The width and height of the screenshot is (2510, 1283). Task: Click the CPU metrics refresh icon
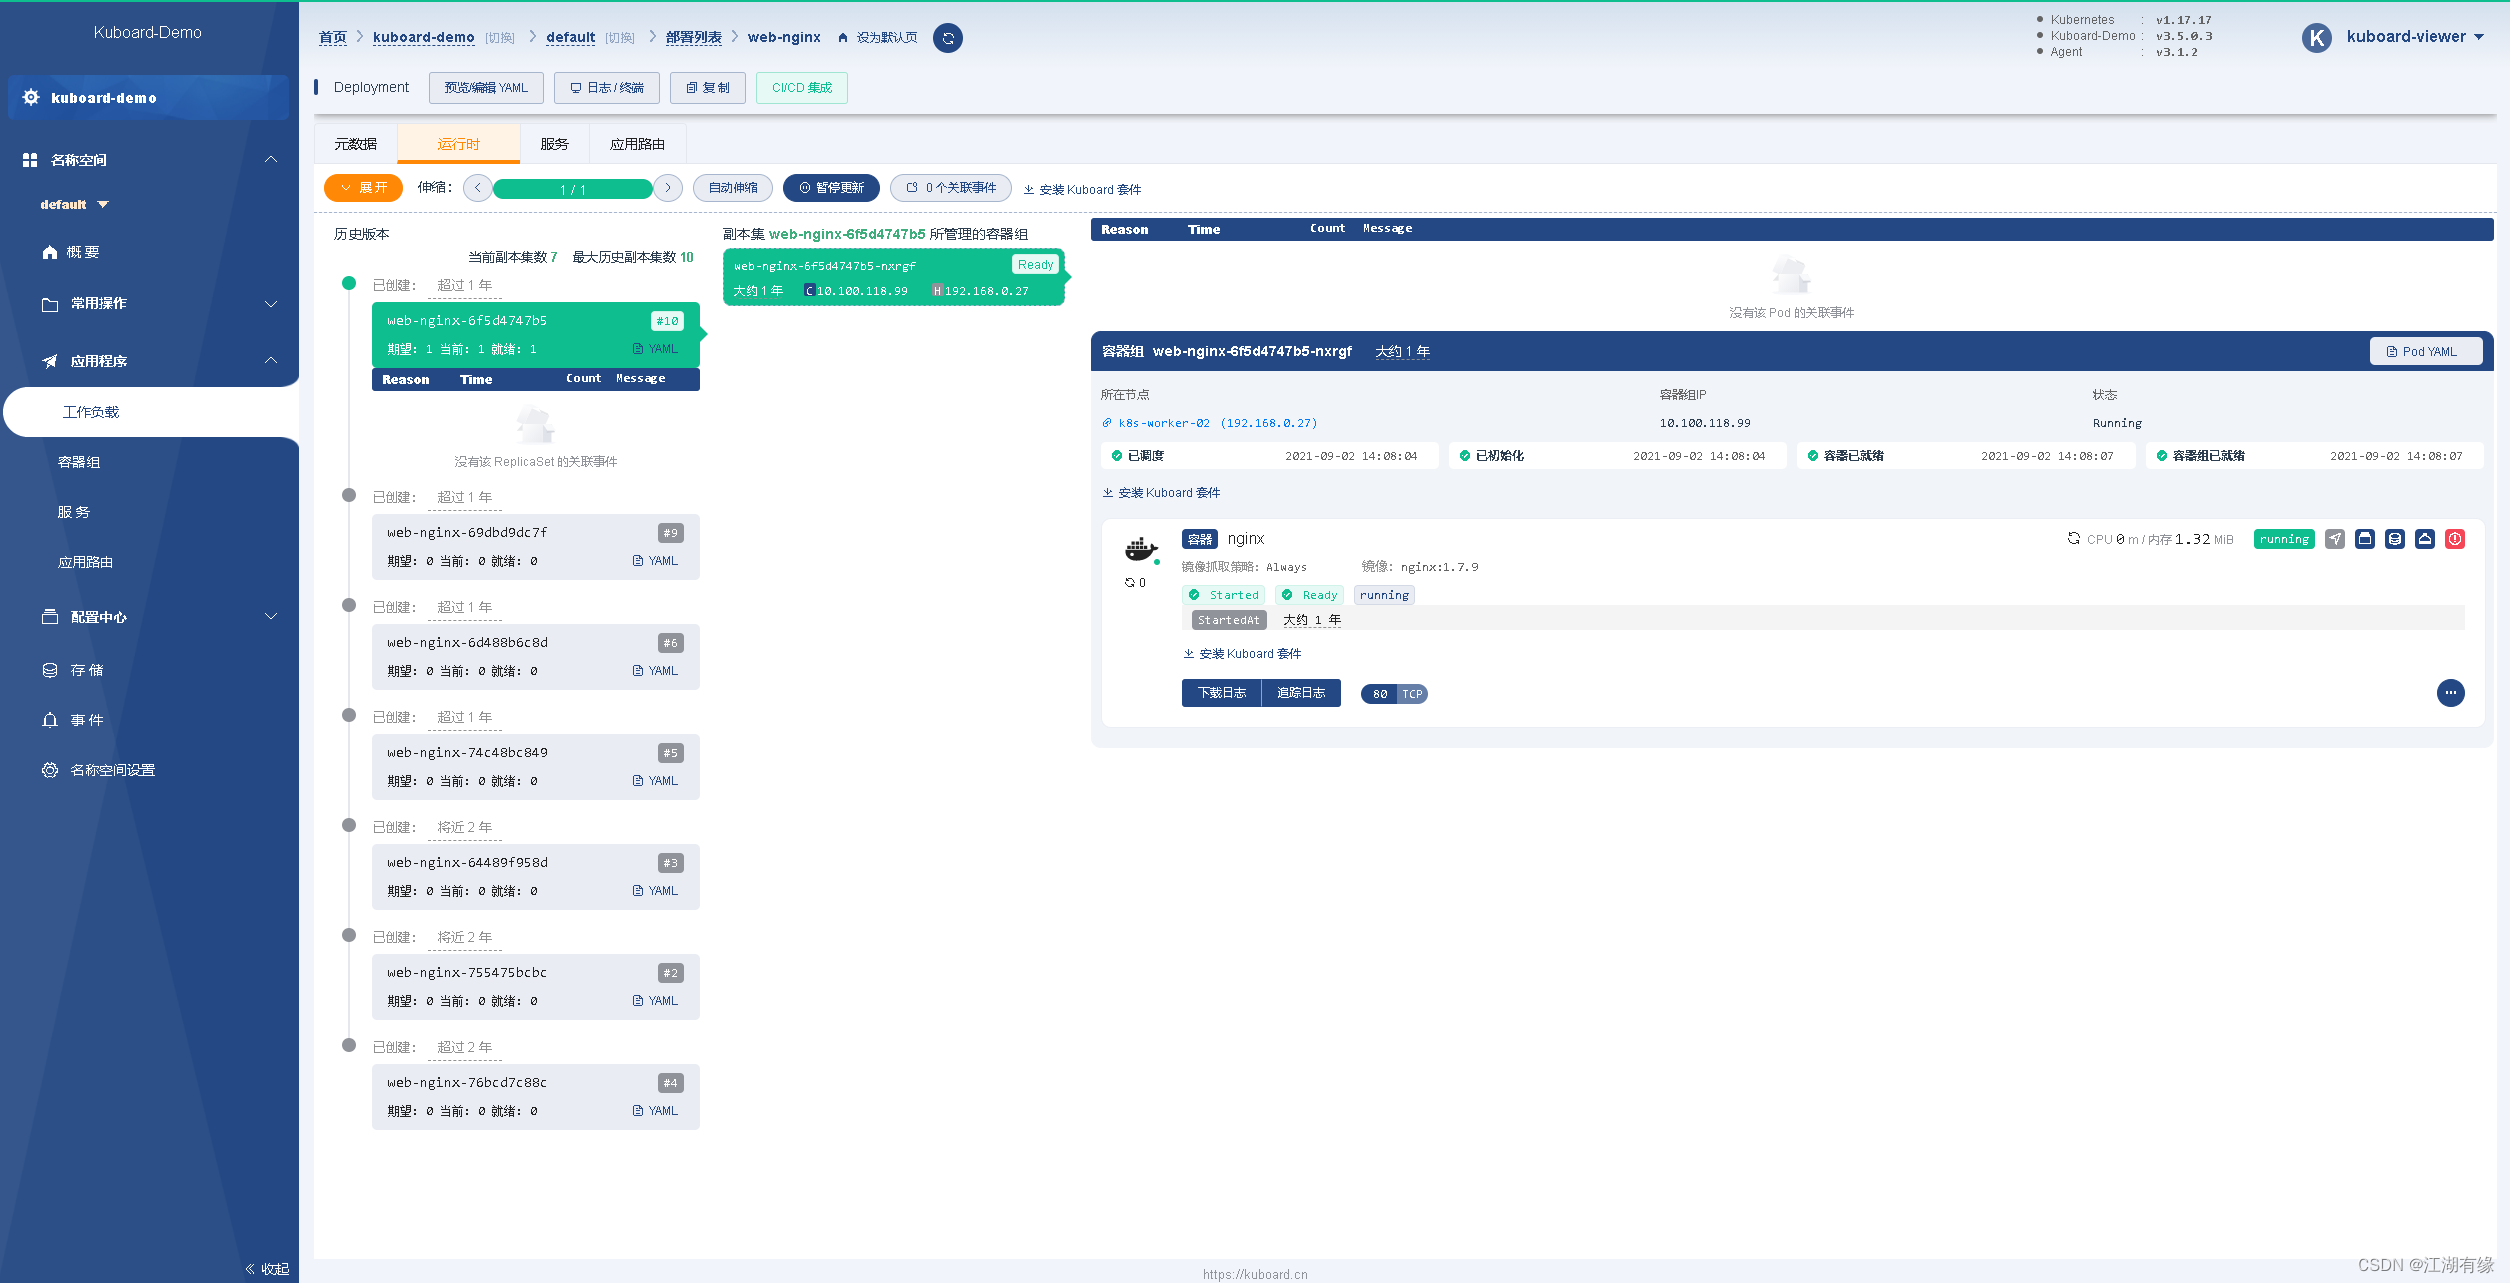[x=2073, y=538]
